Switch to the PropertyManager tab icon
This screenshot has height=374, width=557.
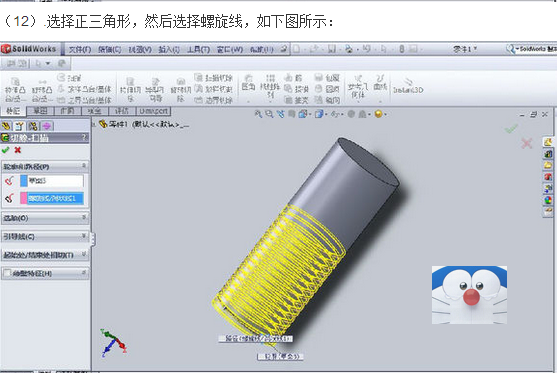pyautogui.click(x=19, y=126)
